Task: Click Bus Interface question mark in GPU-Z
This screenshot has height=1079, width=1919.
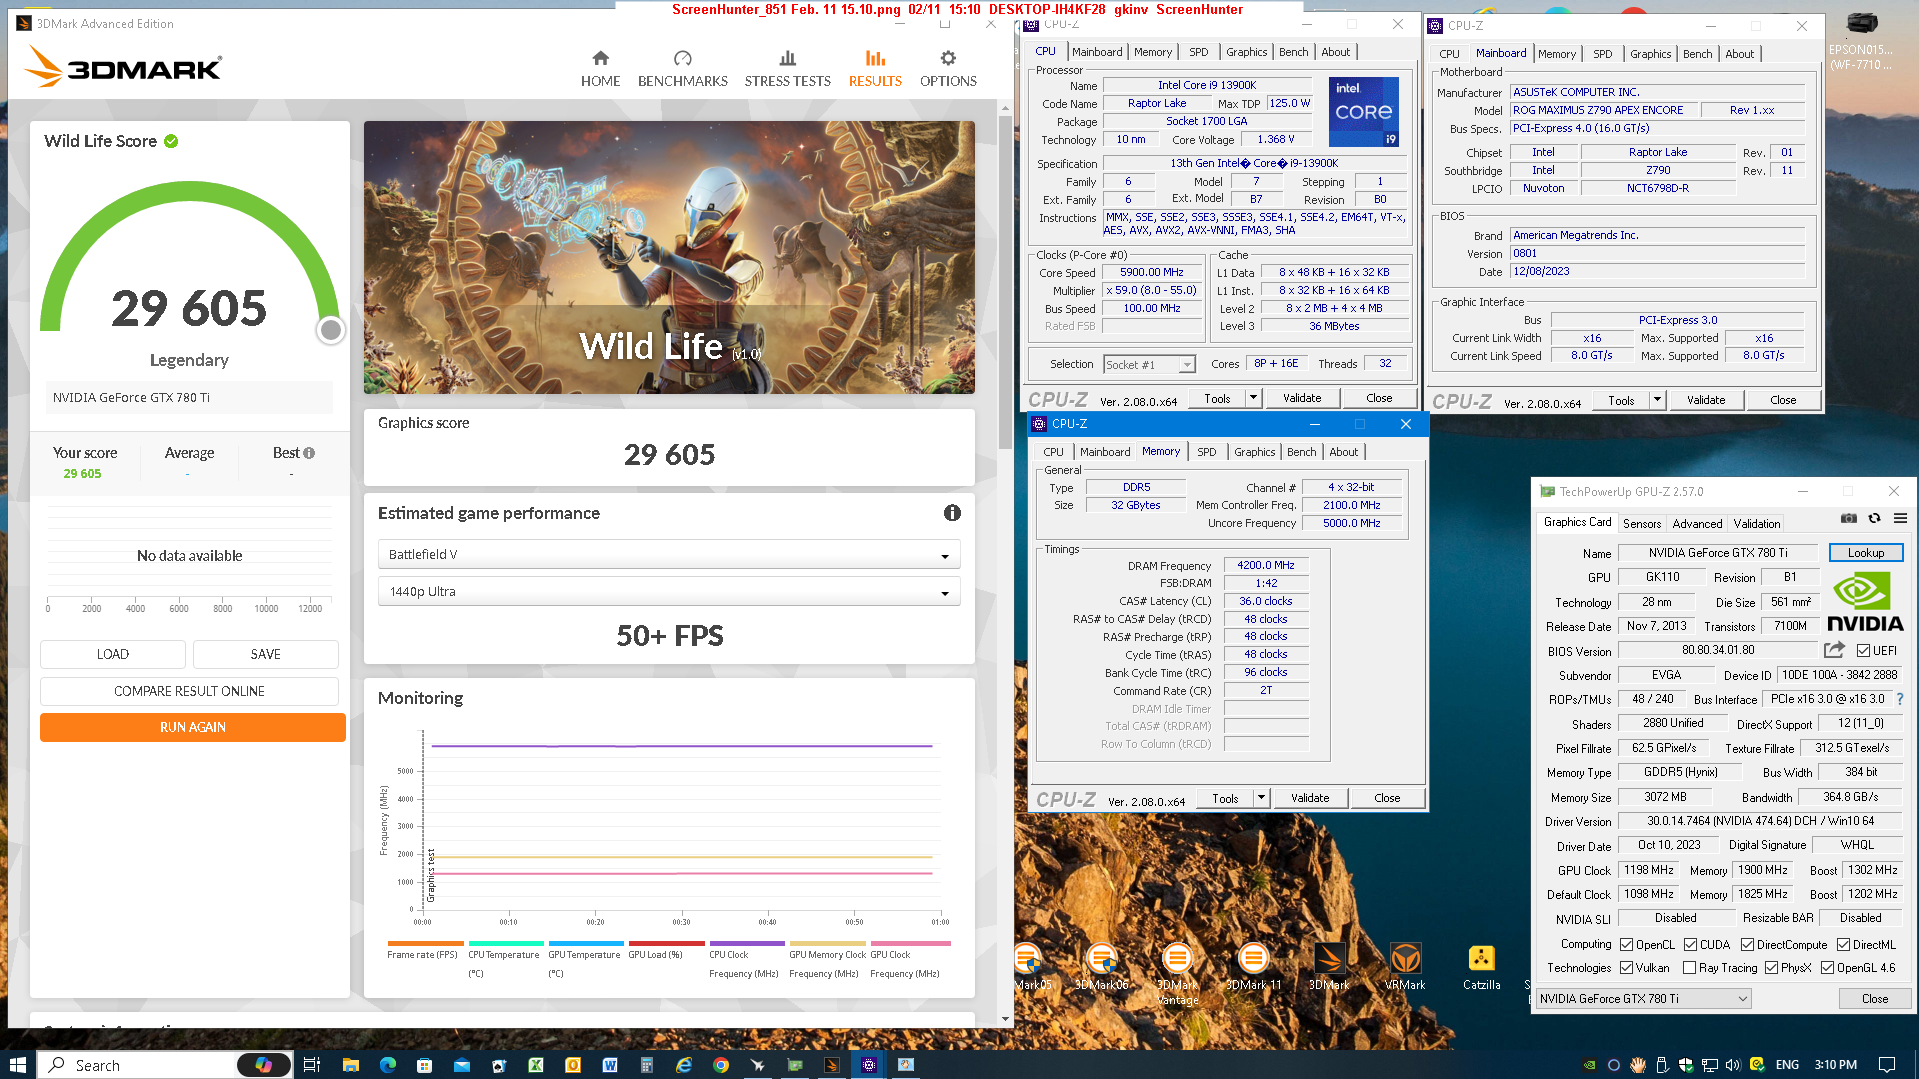Action: (1900, 699)
